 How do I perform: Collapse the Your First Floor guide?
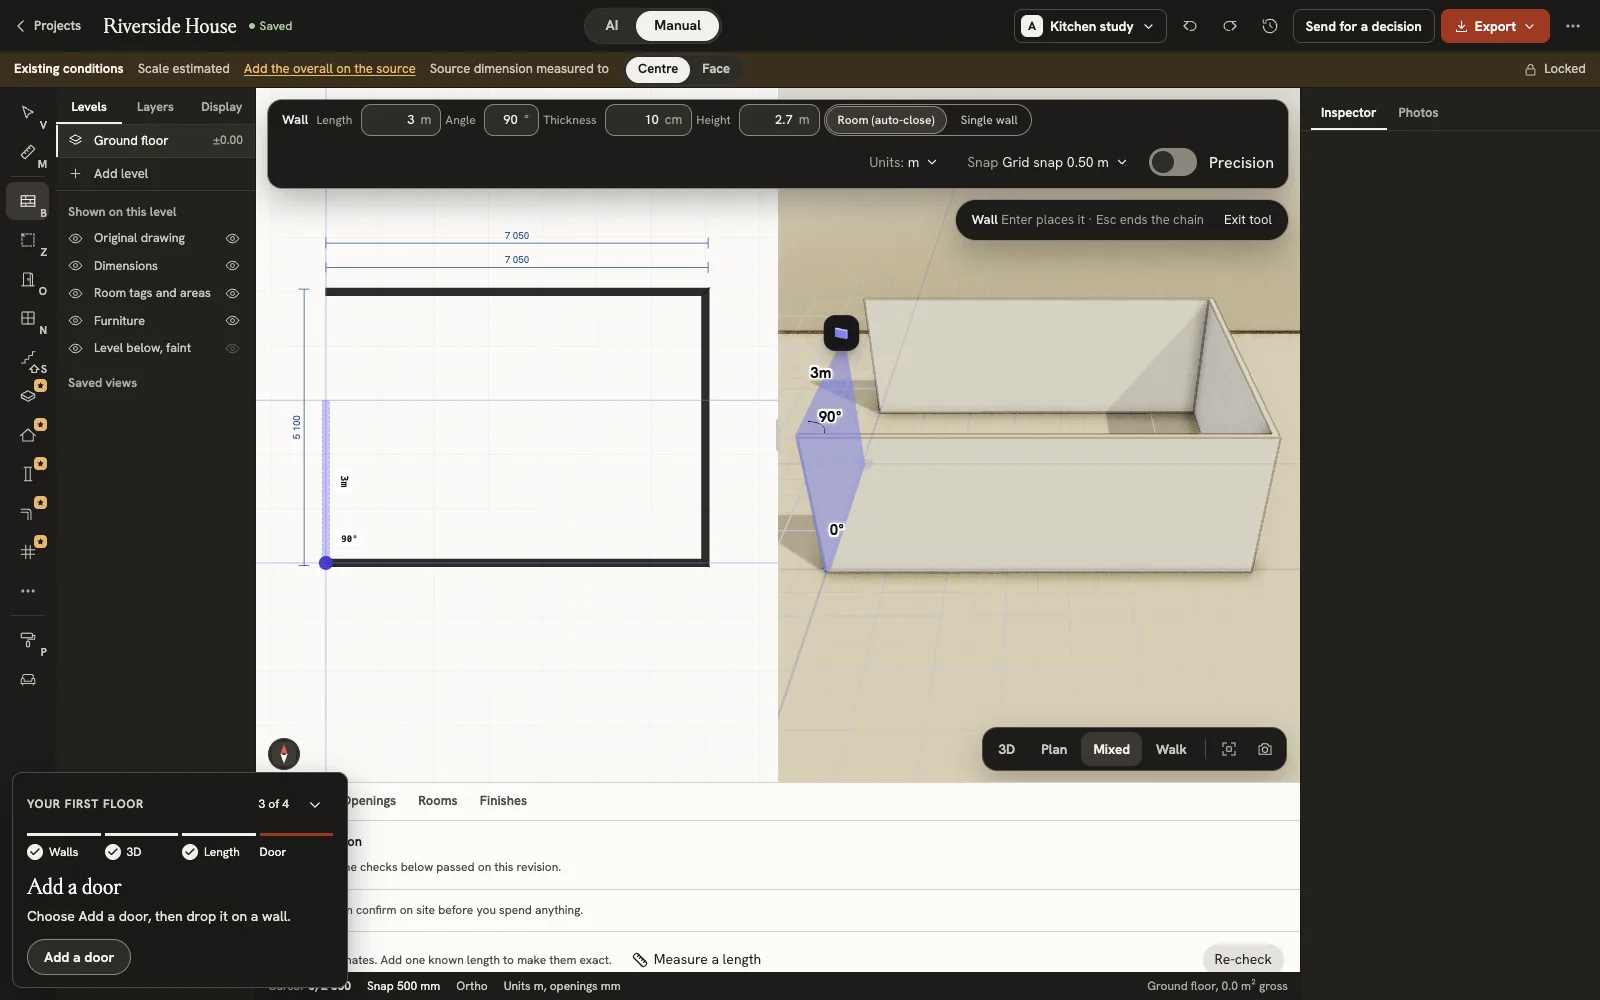click(315, 804)
